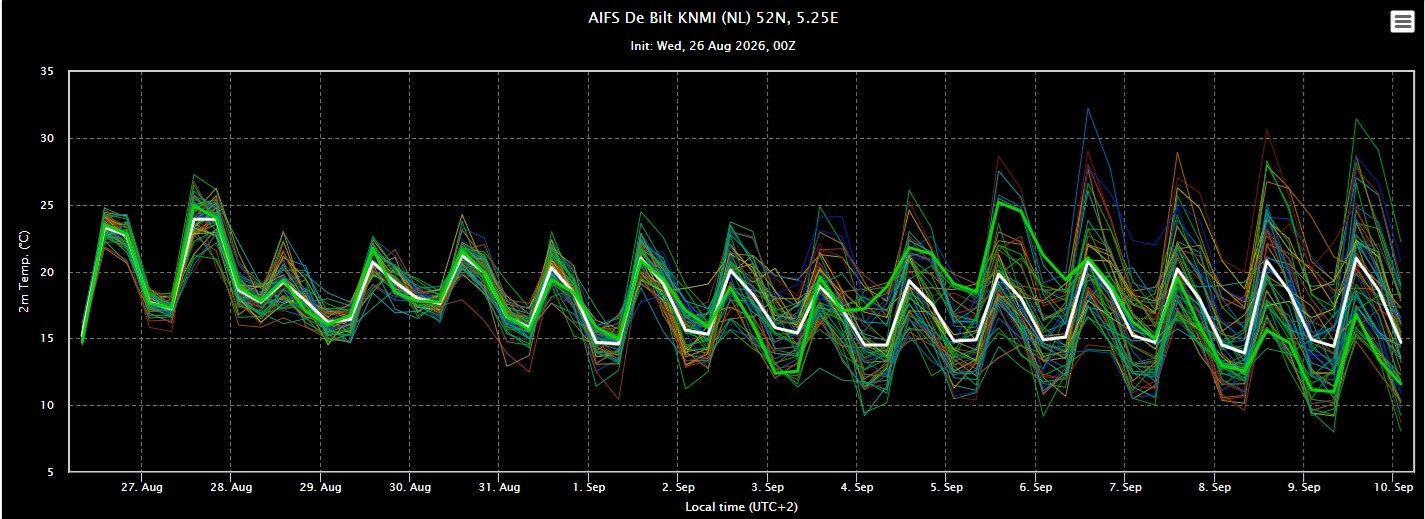Click the x-axis label 30. Aug
Viewport: 1425px width, 519px height.
point(410,488)
